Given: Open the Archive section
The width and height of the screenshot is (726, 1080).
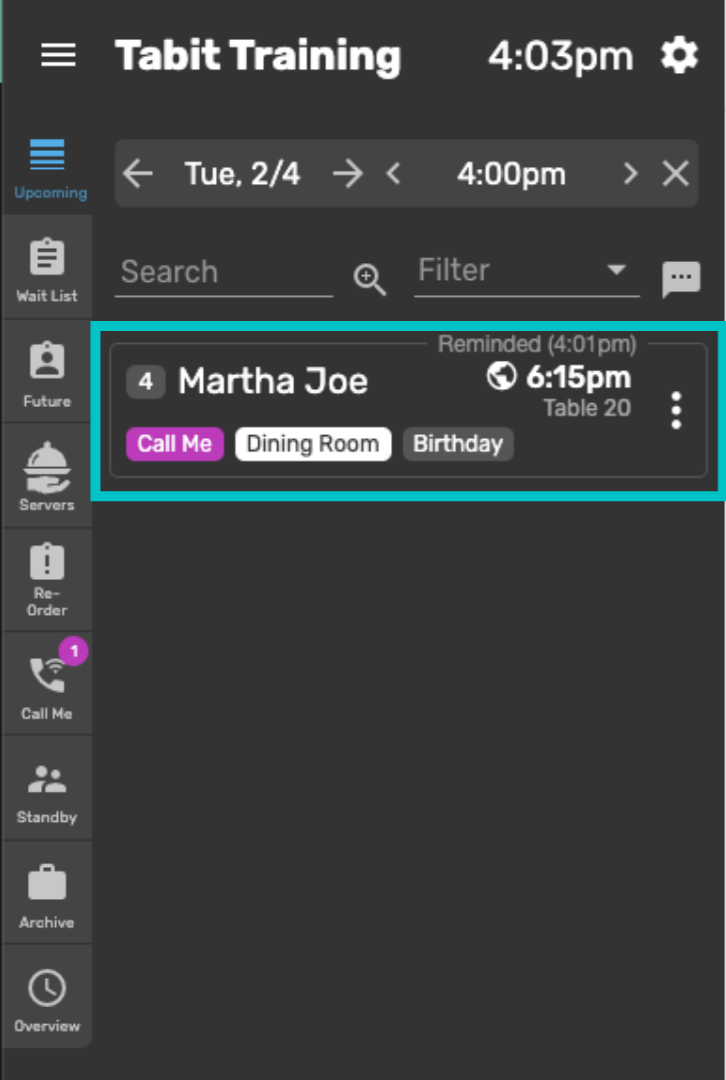Looking at the screenshot, I should 48,893.
